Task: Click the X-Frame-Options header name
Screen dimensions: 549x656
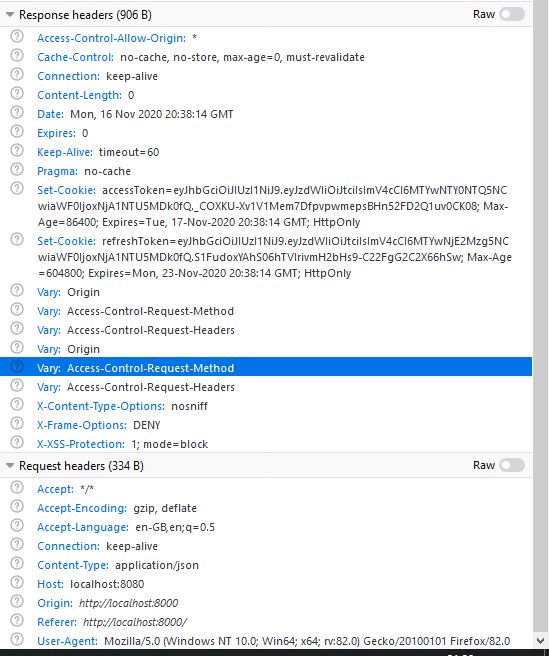Action: [x=82, y=425]
